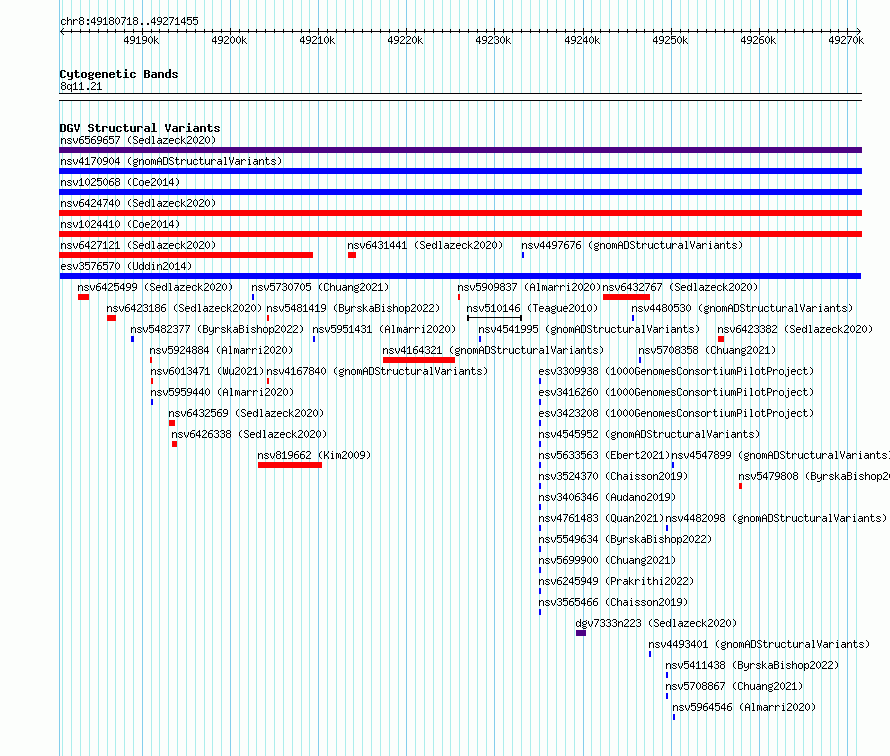Viewport: 890px width, 756px height.
Task: Click the nsv1025068 (Coe2014) label
Action: [x=120, y=182]
